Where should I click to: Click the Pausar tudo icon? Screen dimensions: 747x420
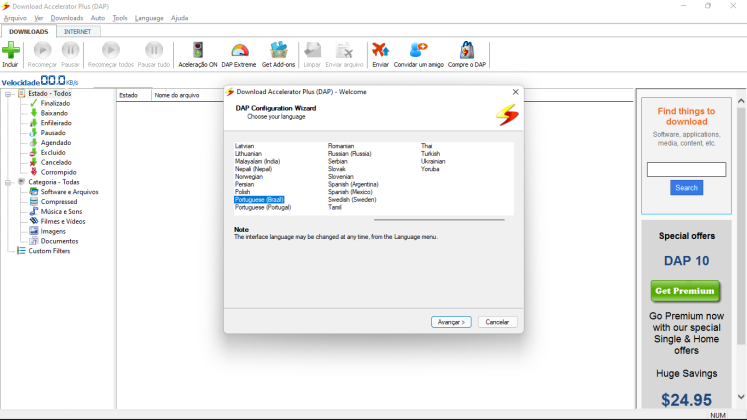pos(154,50)
